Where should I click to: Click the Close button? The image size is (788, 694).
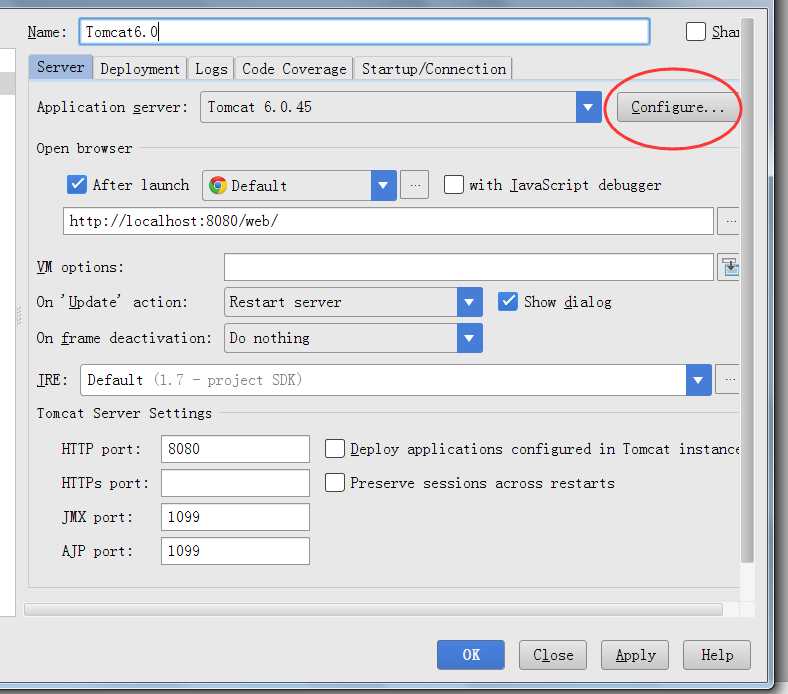tap(553, 655)
